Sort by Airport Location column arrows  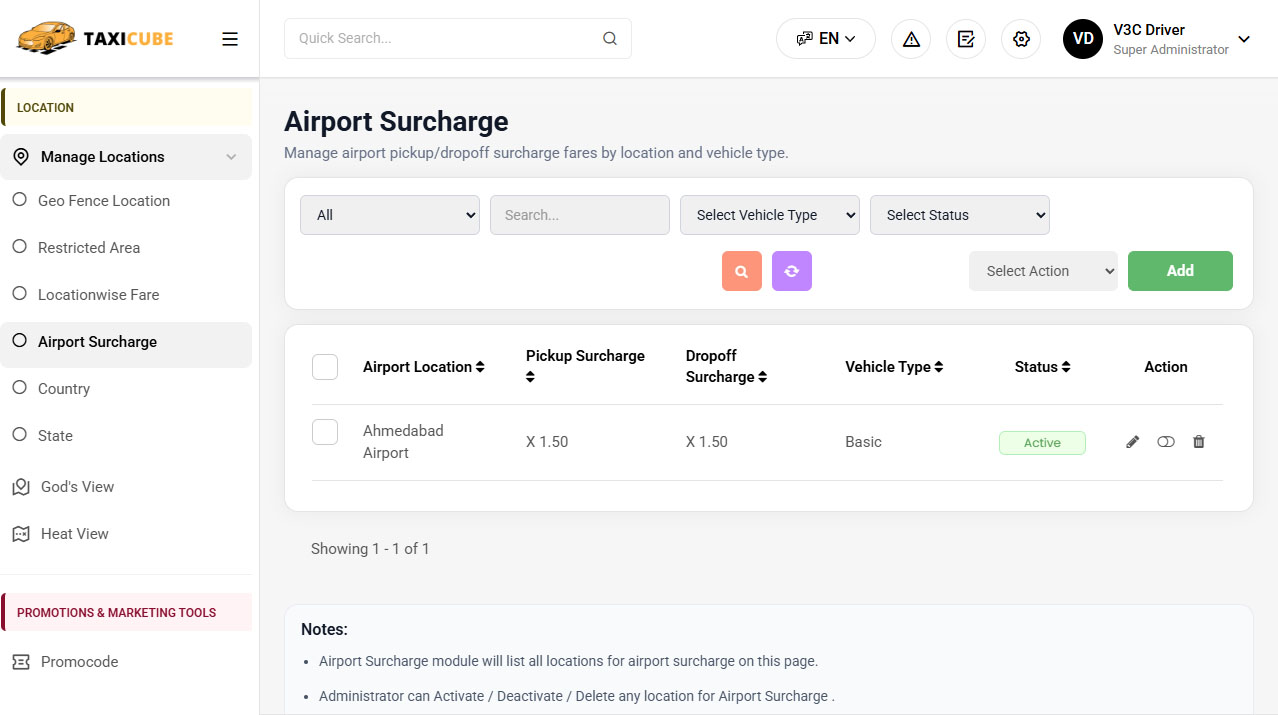(x=480, y=367)
